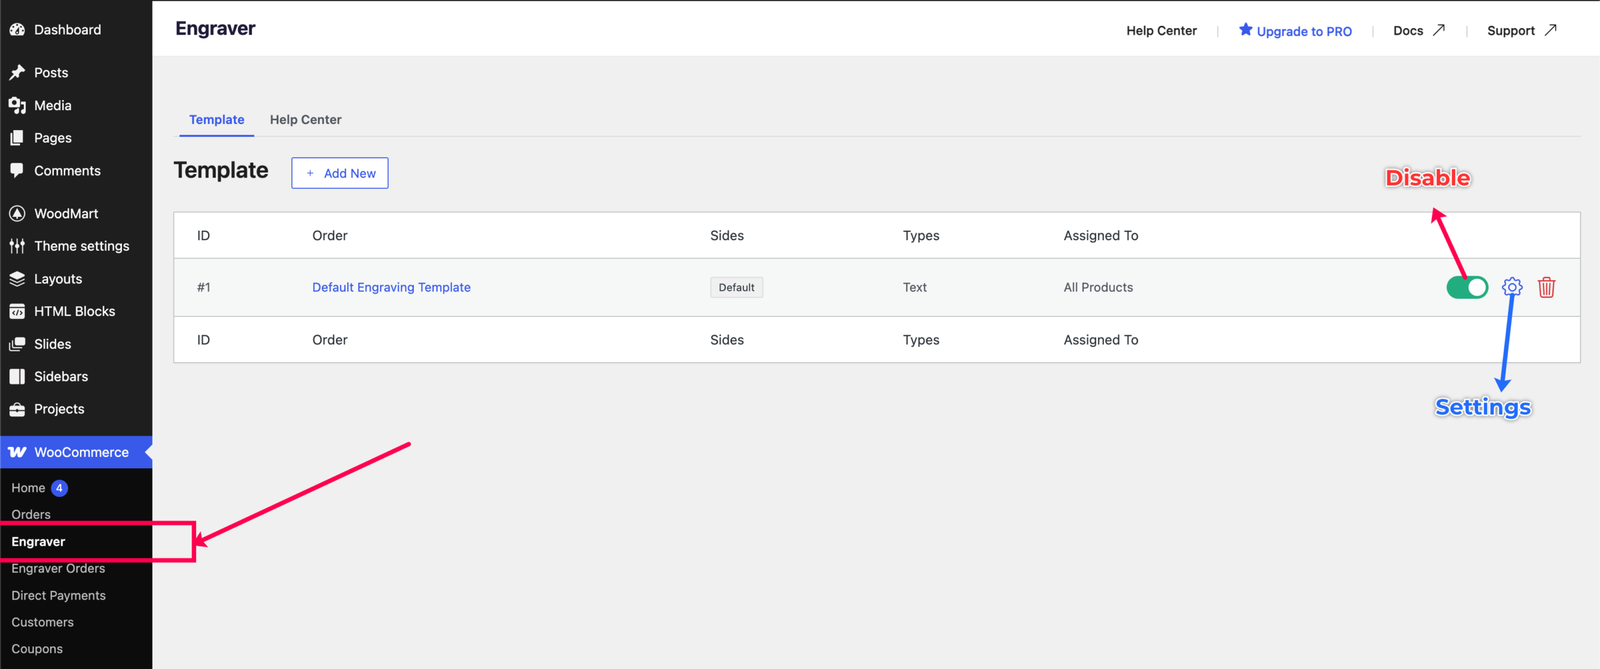1600x669 pixels.
Task: Open Media menu label
Action: [53, 105]
